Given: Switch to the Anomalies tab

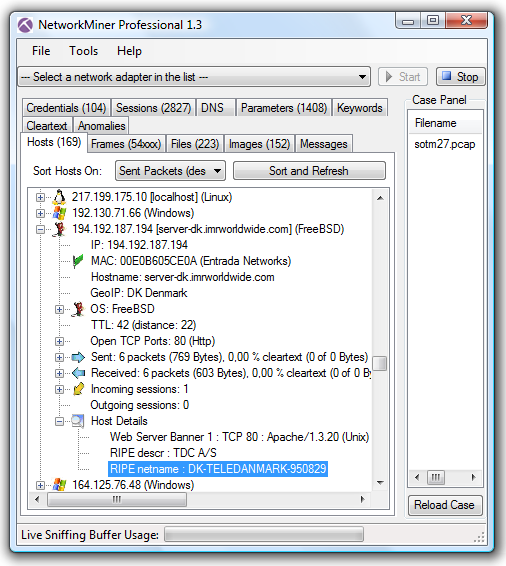Looking at the screenshot, I should [x=101, y=126].
